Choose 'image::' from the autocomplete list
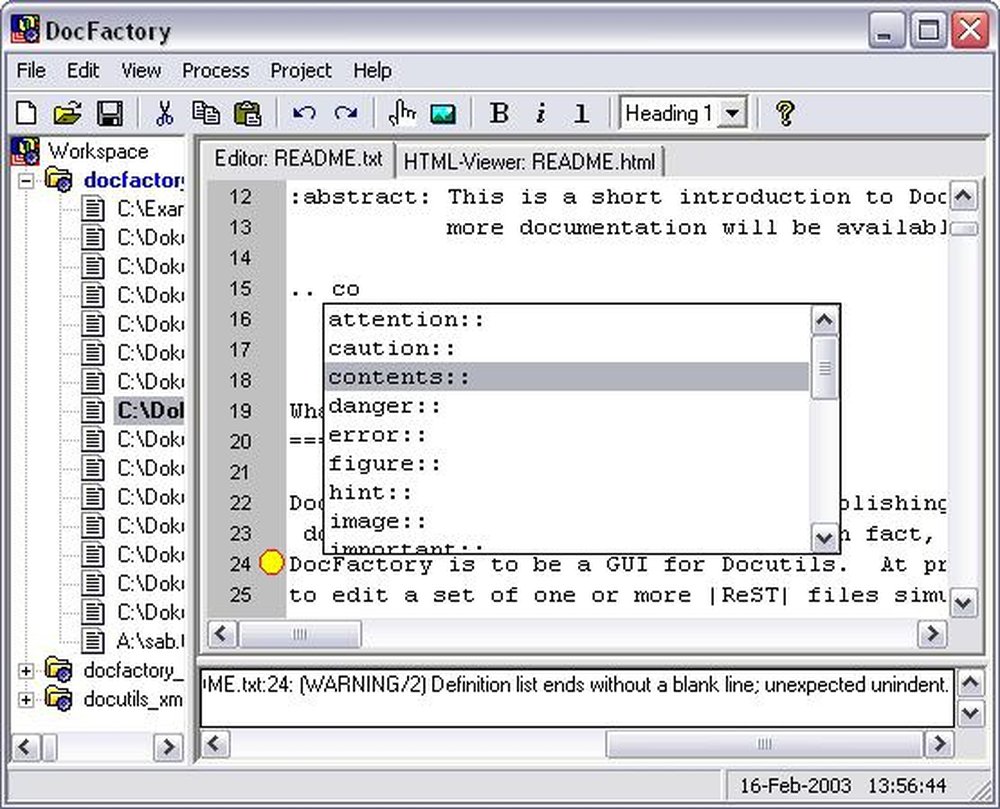Image resolution: width=1000 pixels, height=809 pixels. (566, 521)
